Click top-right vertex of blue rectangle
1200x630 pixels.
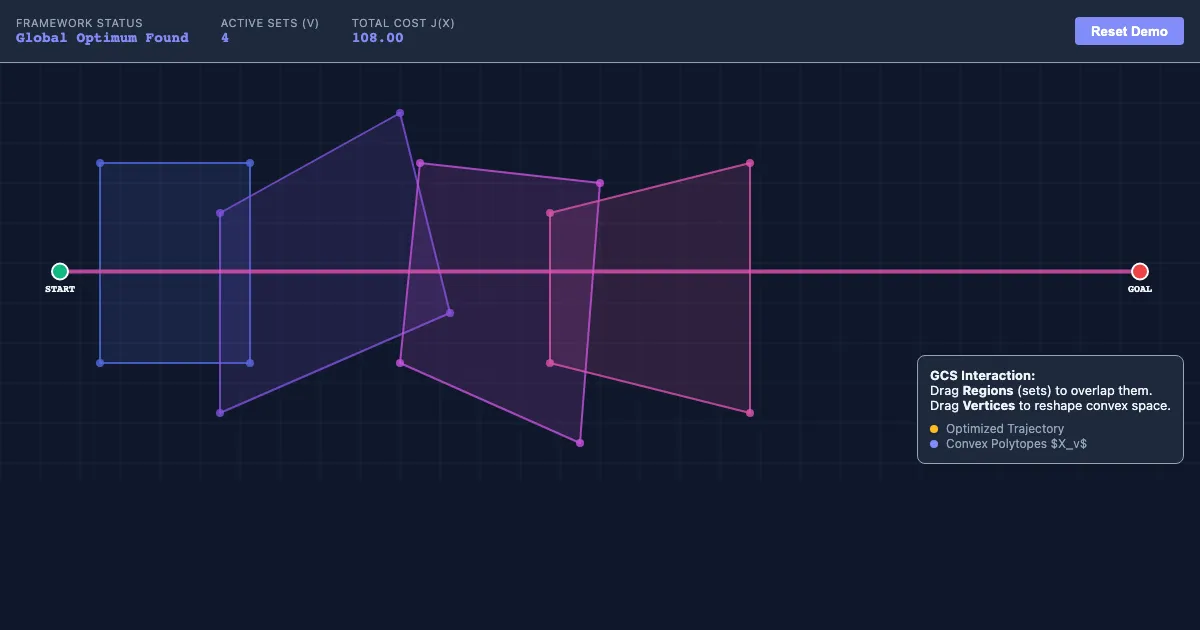pos(250,163)
